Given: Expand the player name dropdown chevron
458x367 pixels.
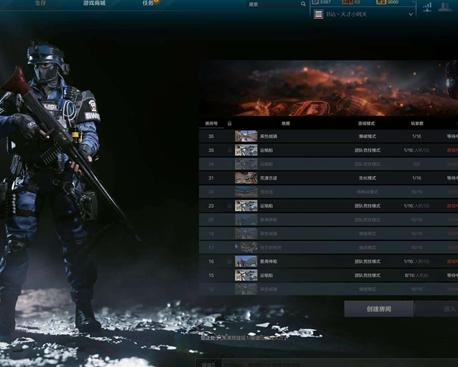Looking at the screenshot, I should 411,14.
